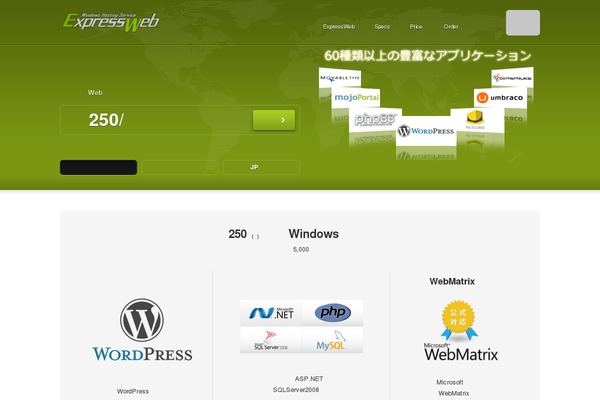The image size is (600, 400).
Task: Click the ExpressWeb logo in the header
Action: click(x=111, y=21)
